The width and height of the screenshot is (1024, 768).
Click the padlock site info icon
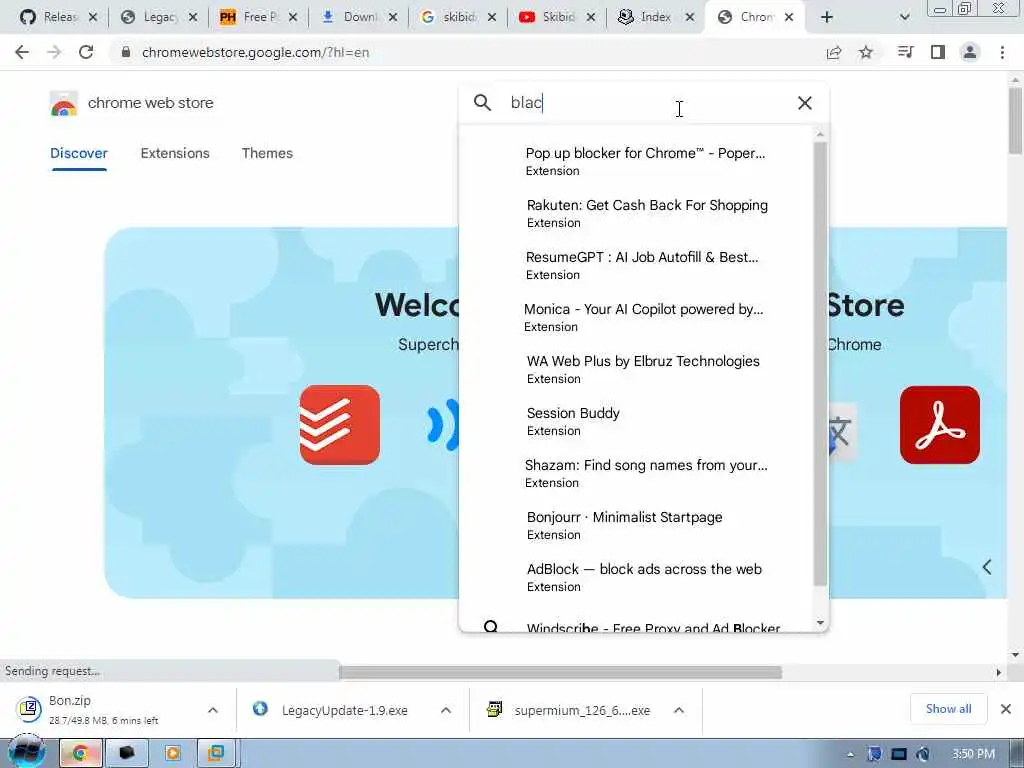click(x=126, y=52)
